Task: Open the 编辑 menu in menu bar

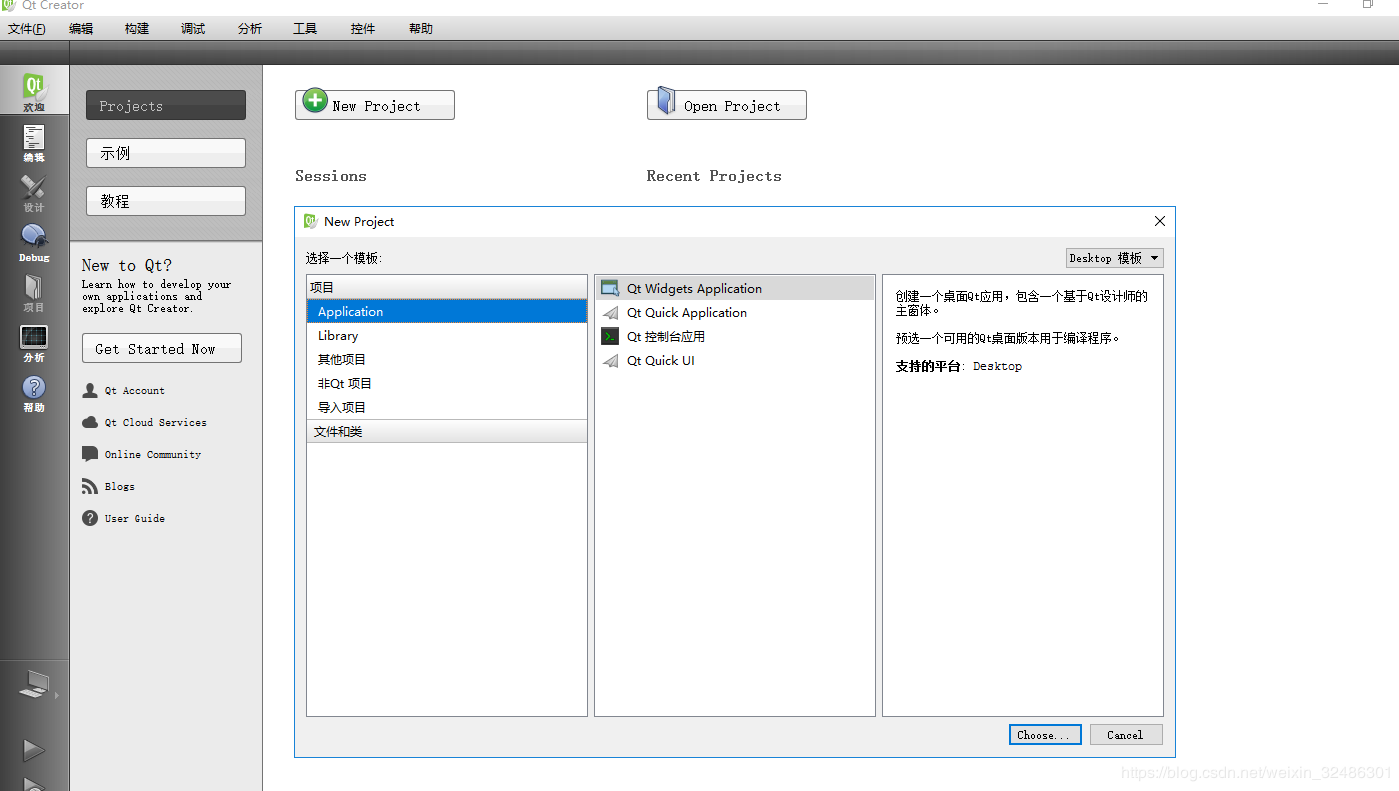Action: tap(81, 29)
